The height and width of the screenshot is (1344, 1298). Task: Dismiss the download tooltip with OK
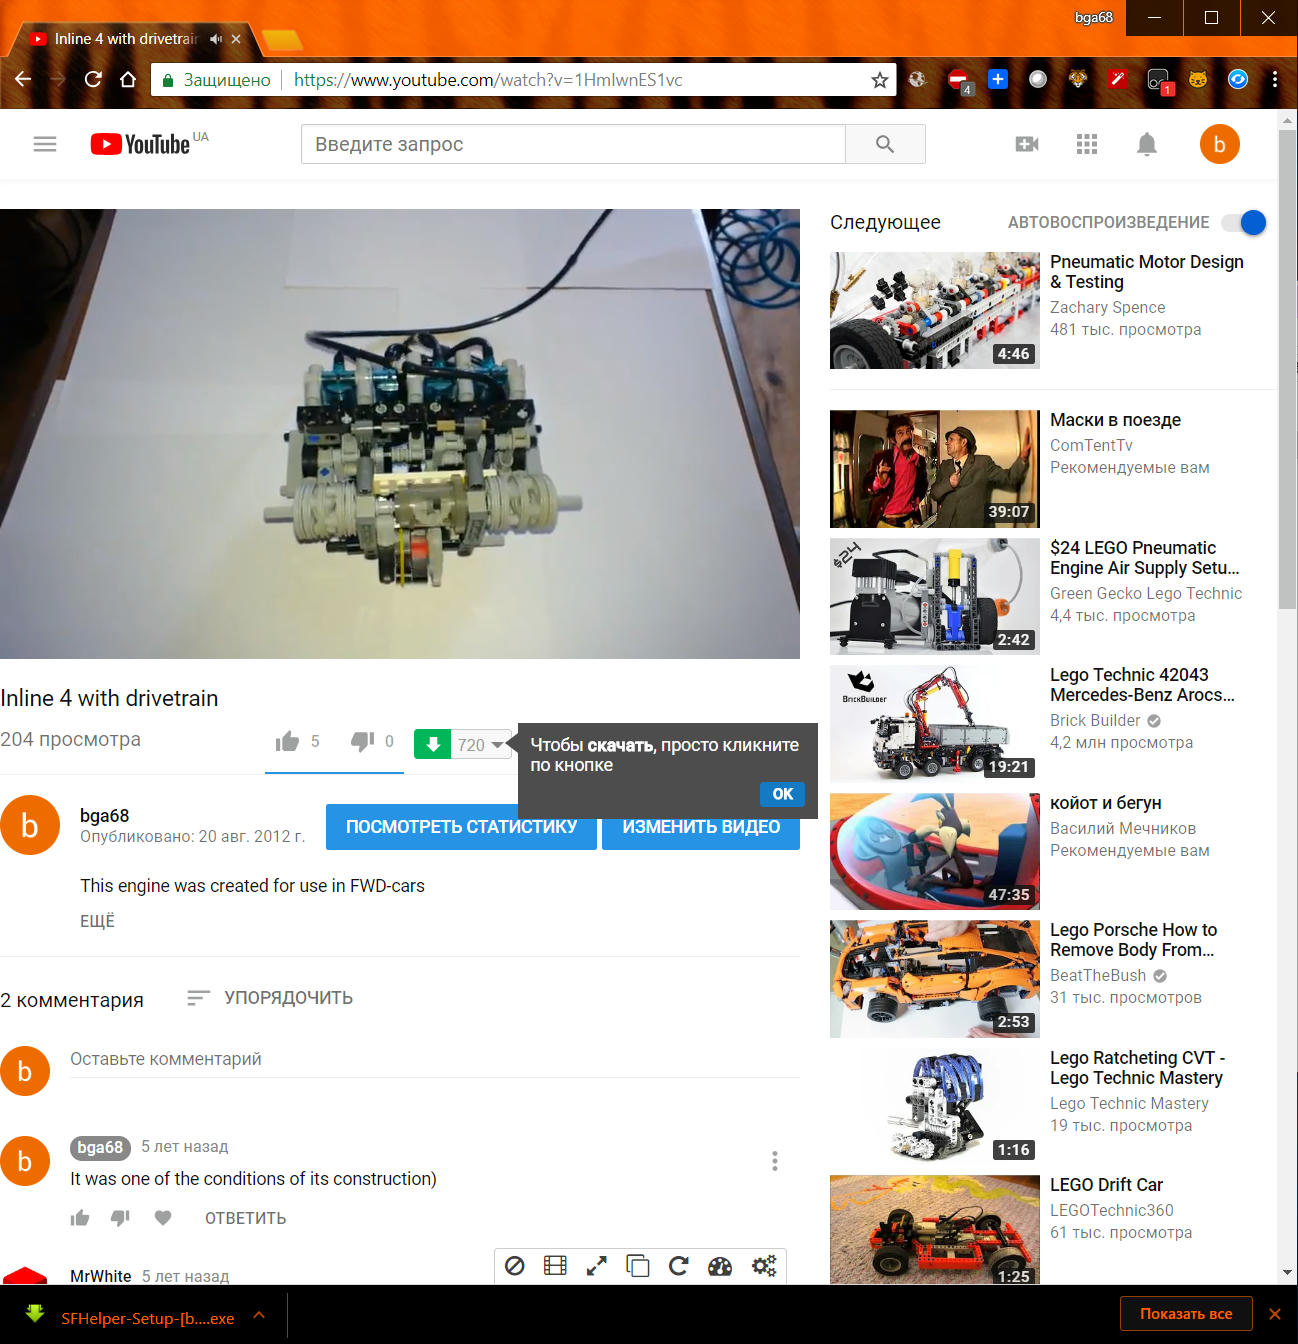782,794
